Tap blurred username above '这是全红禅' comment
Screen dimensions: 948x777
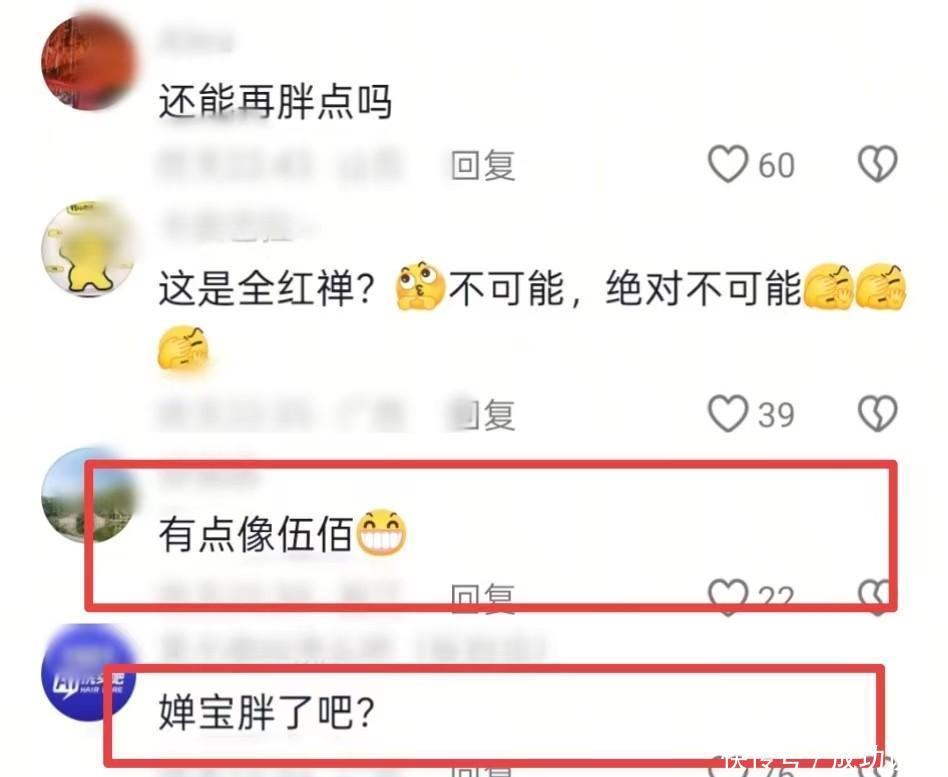tap(236, 228)
